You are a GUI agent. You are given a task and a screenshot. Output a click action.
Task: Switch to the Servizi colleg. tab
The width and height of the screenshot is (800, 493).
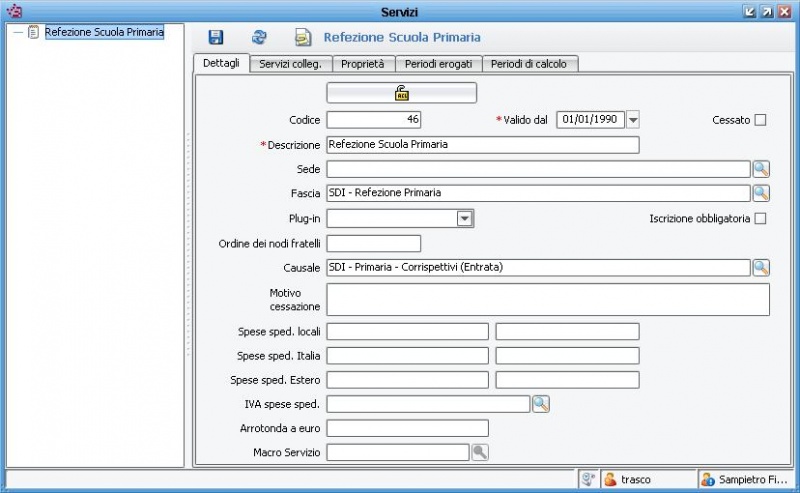(x=290, y=63)
